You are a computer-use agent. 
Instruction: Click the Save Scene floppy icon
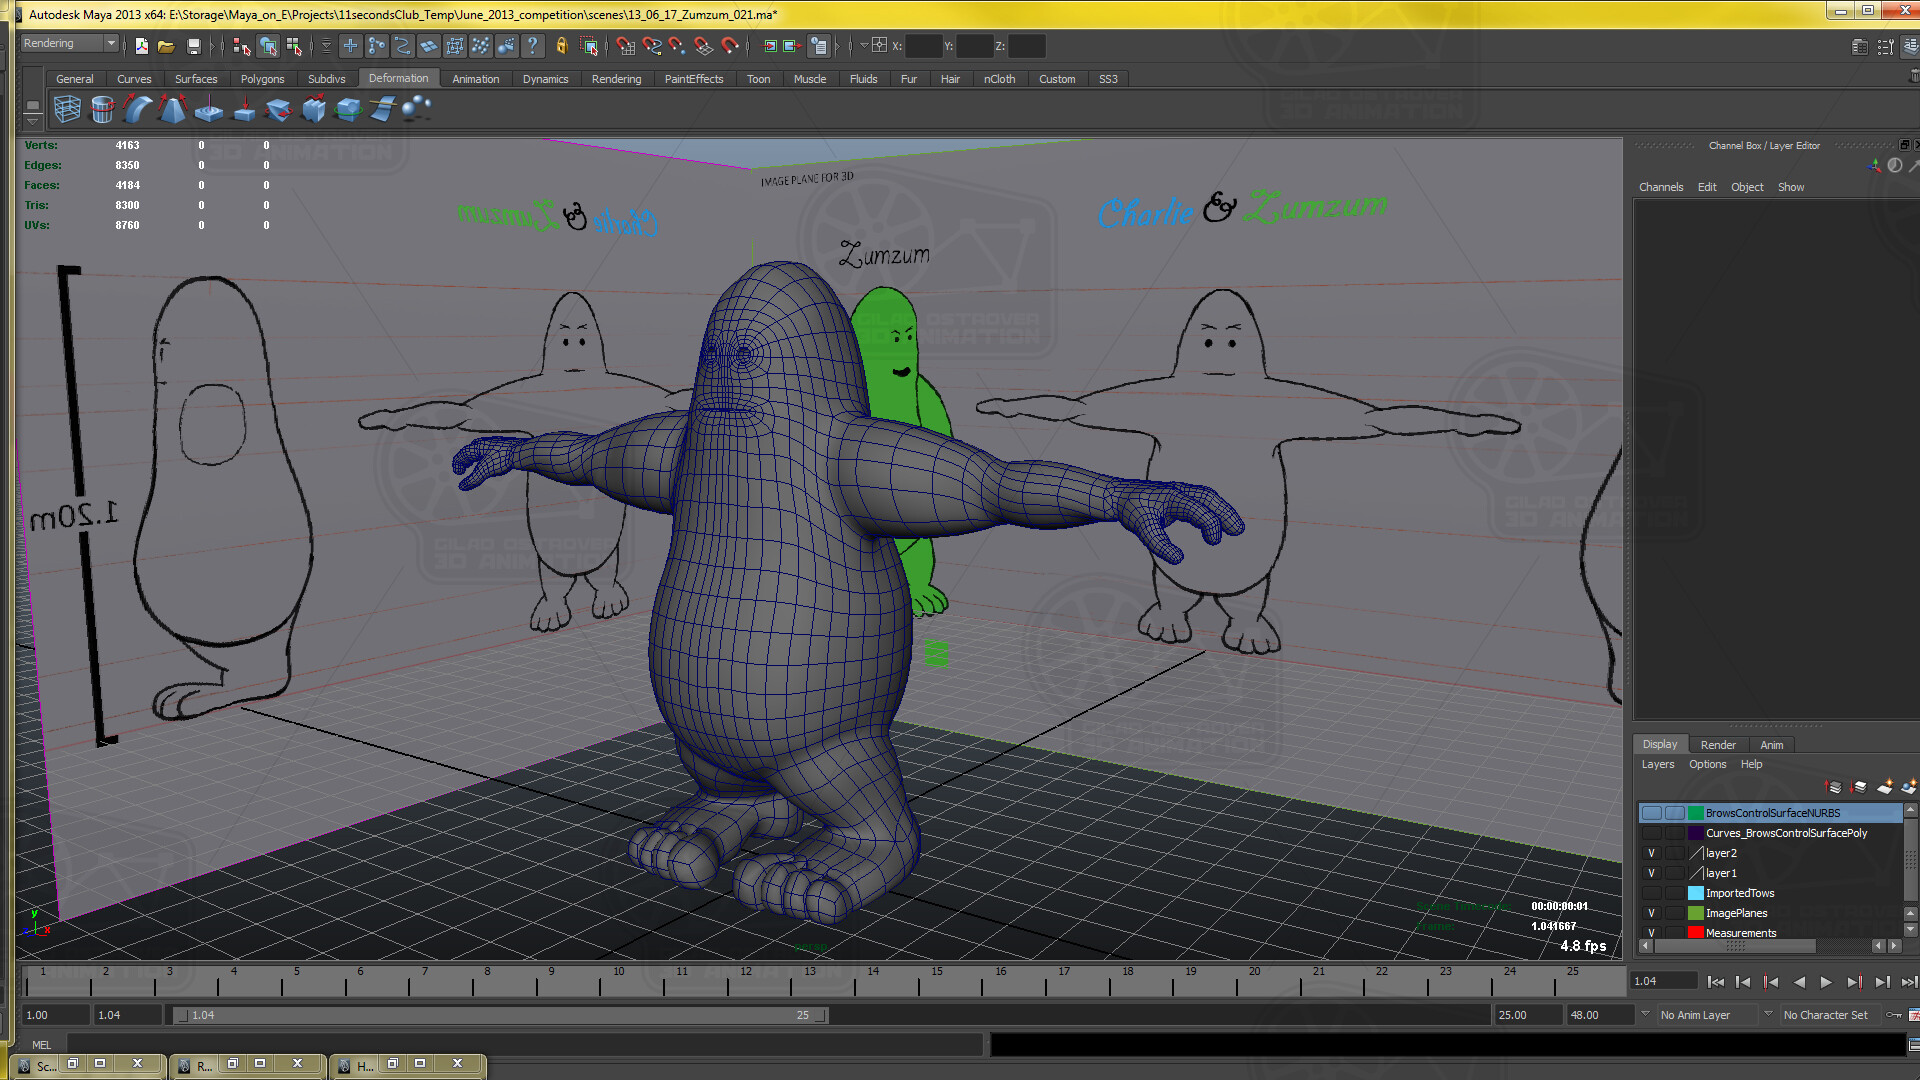194,46
